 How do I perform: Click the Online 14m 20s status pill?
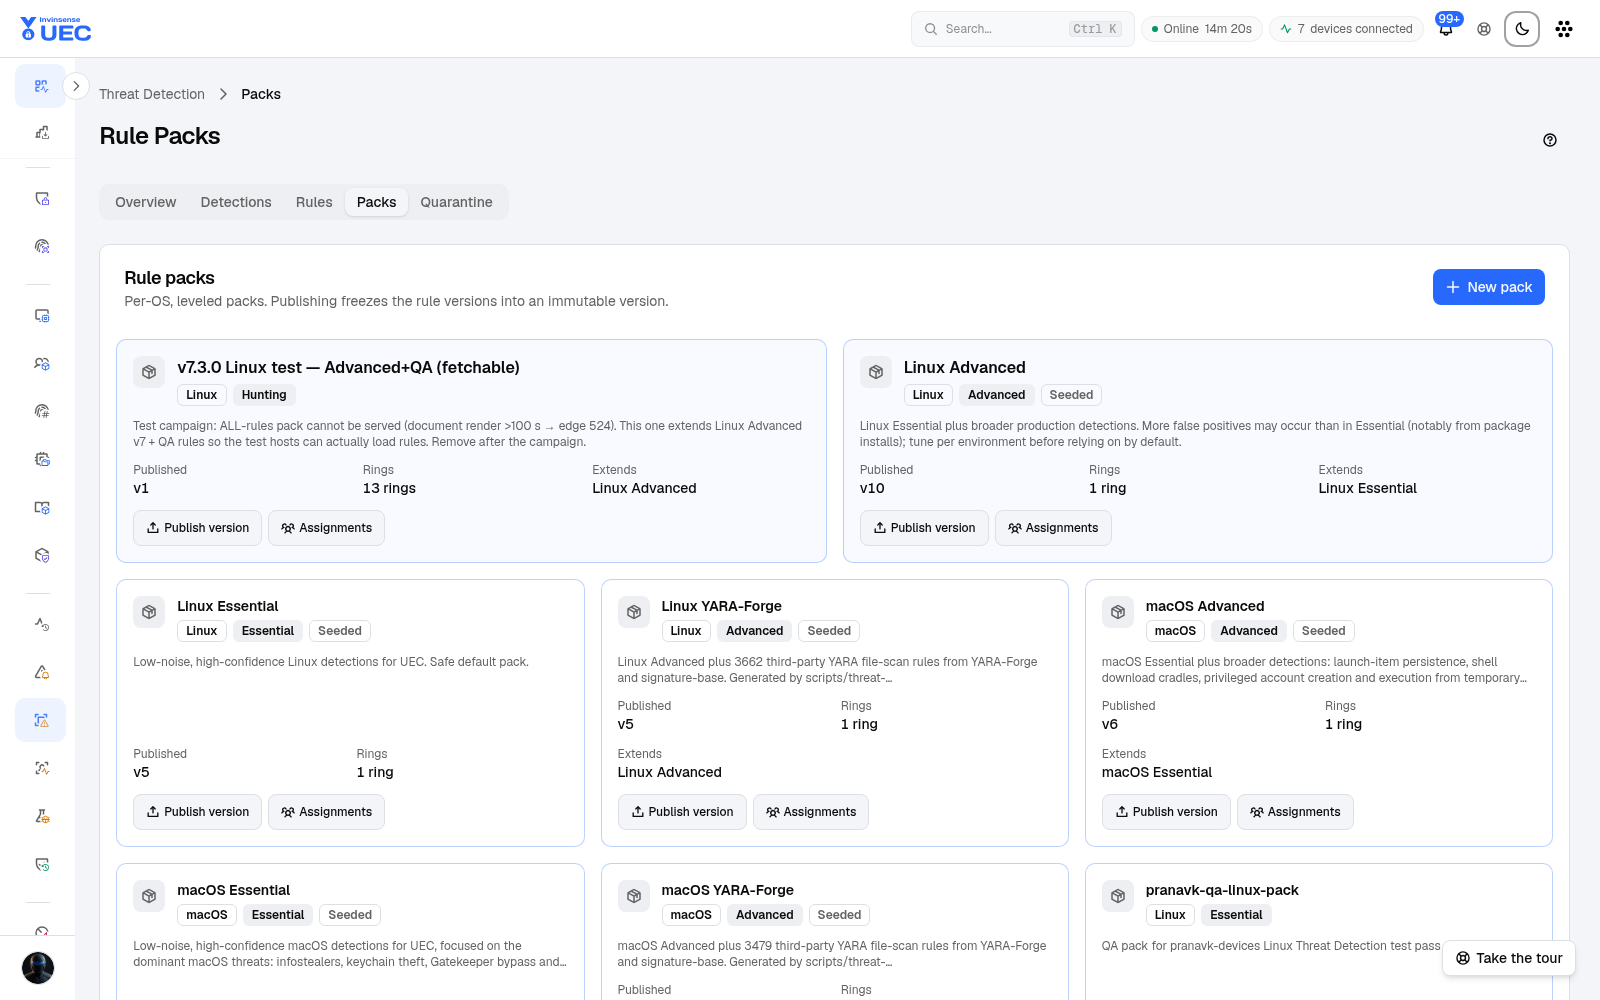1202,29
